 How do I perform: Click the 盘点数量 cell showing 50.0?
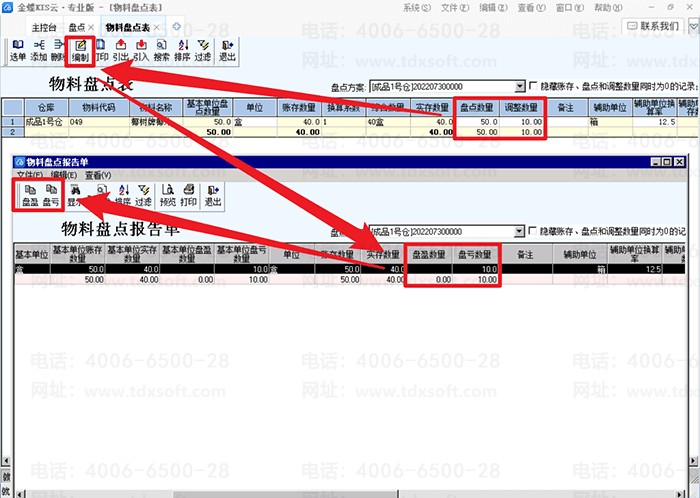click(x=477, y=122)
